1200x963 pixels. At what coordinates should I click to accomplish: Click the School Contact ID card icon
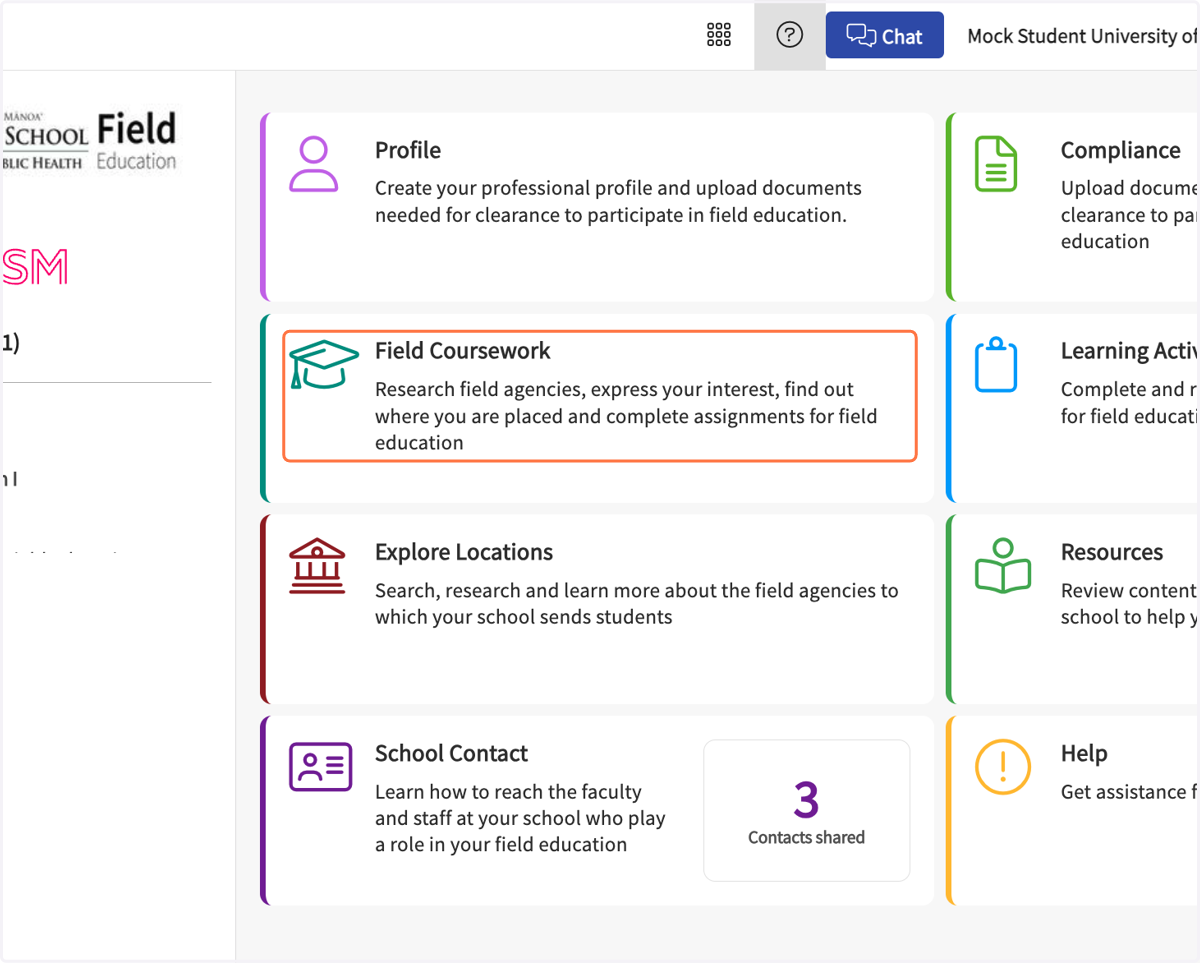pyautogui.click(x=320, y=767)
